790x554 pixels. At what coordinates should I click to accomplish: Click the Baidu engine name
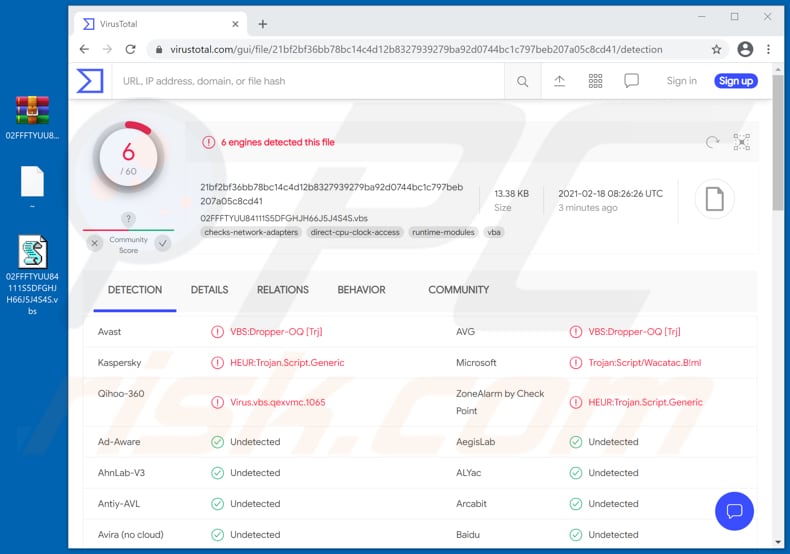pyautogui.click(x=468, y=535)
